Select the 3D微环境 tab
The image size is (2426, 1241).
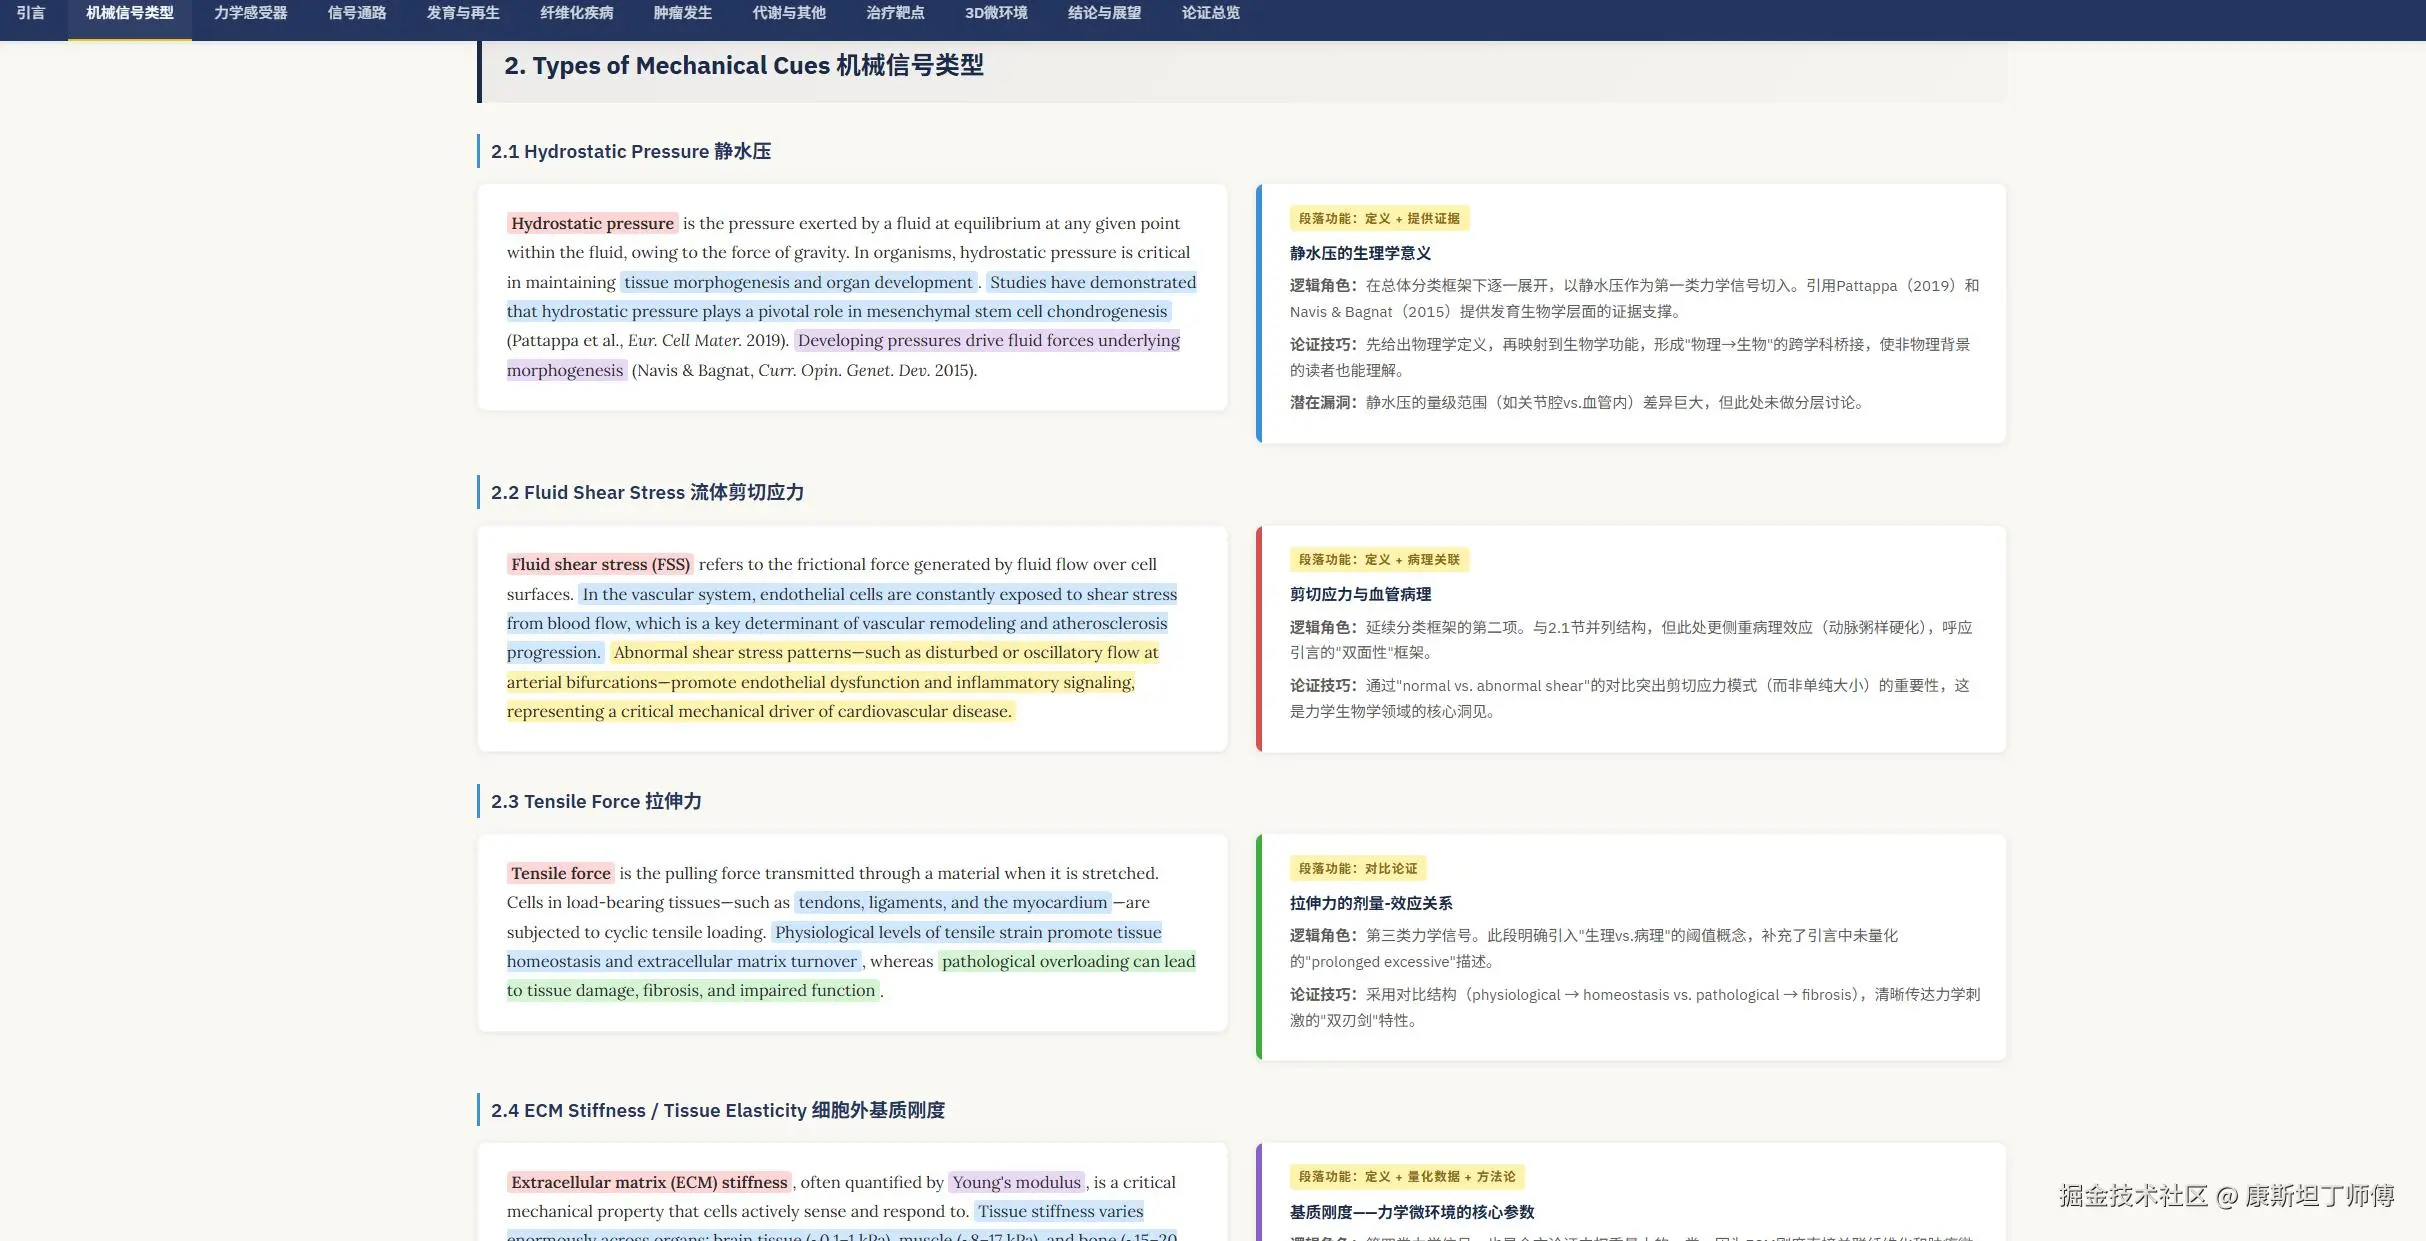[995, 13]
